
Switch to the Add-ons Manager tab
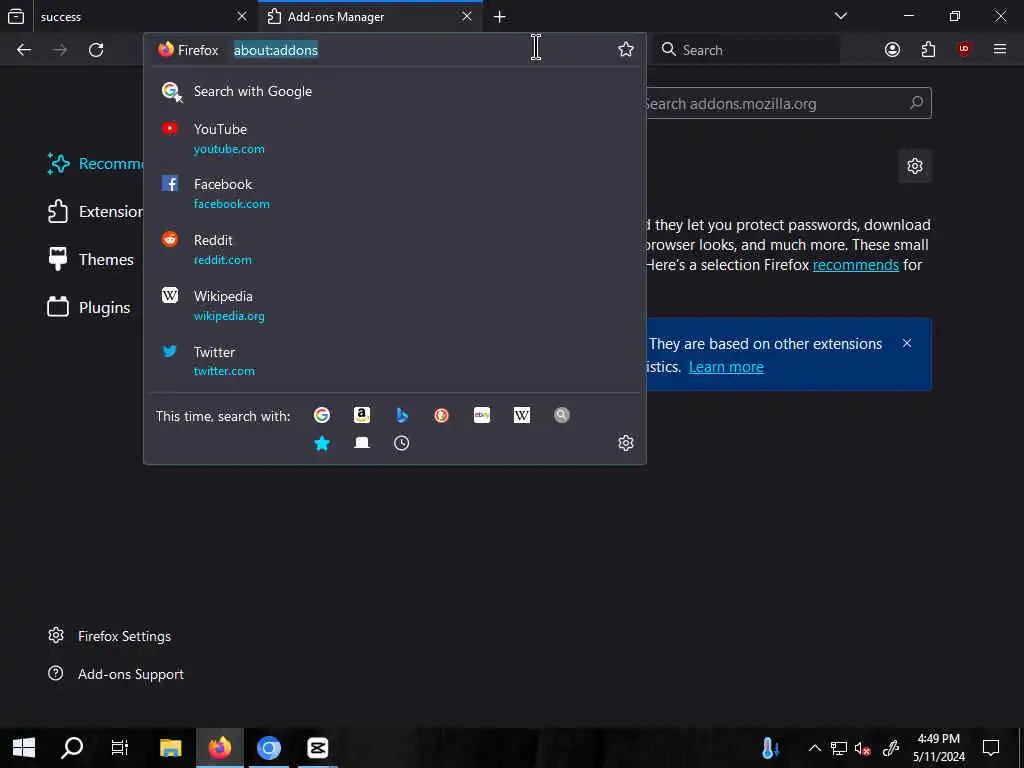371,16
